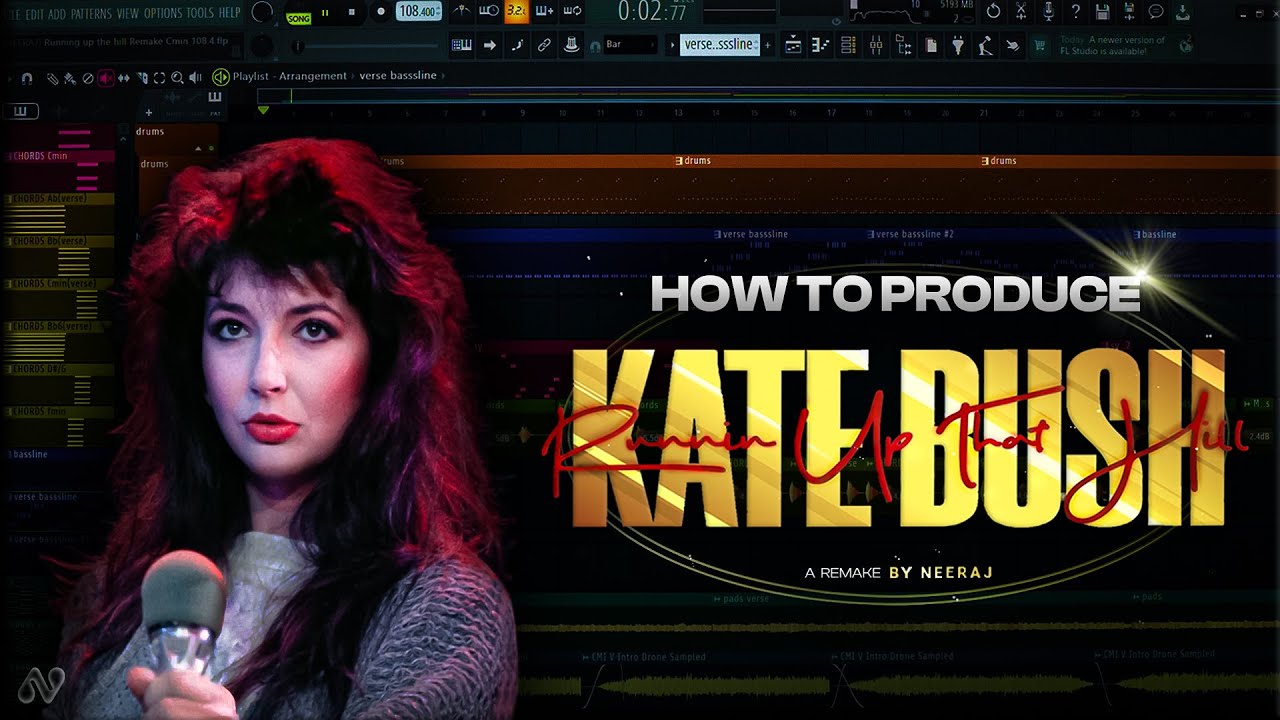Image resolution: width=1280 pixels, height=720 pixels.
Task: Toggle the playlist magnet snap icon
Action: (27, 77)
